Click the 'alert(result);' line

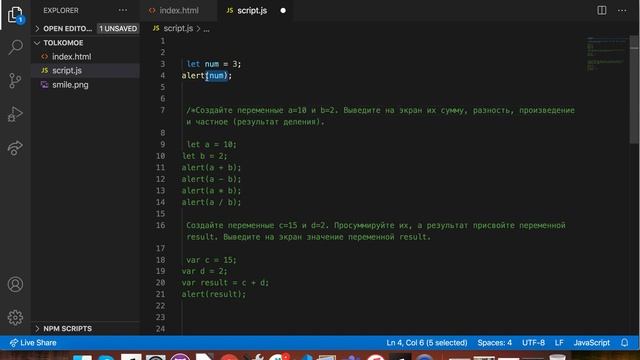214,294
